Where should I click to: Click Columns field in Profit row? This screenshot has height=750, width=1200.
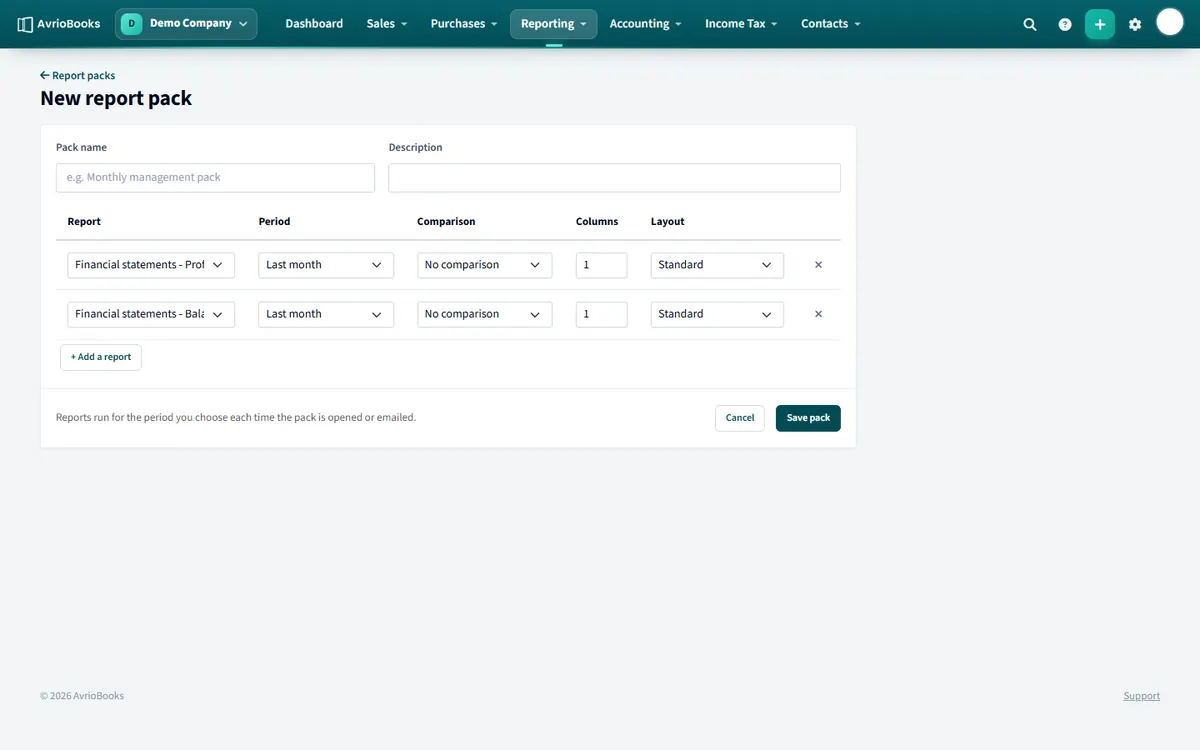pyautogui.click(x=602, y=265)
